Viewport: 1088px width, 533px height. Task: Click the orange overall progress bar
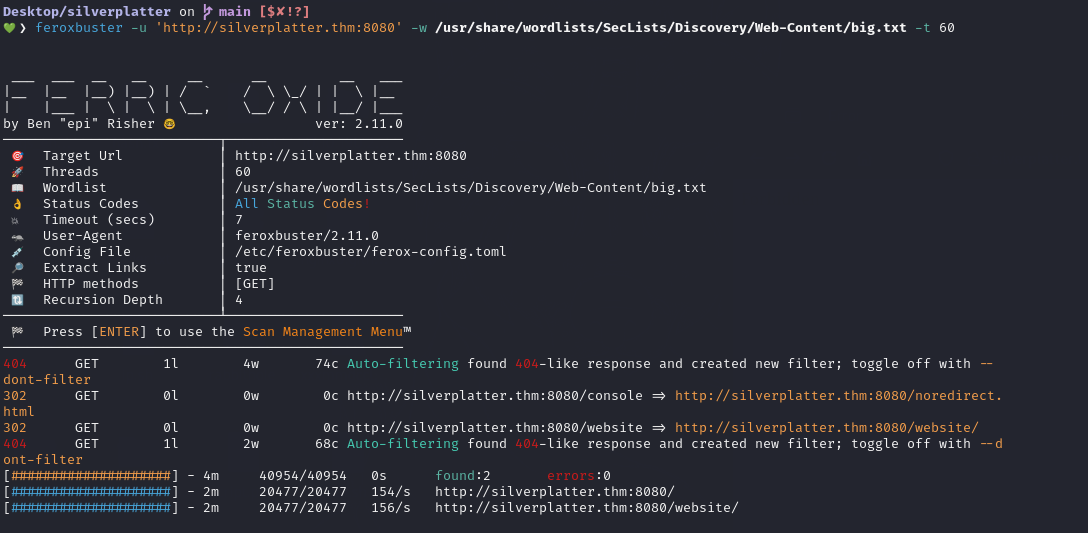click(x=92, y=476)
